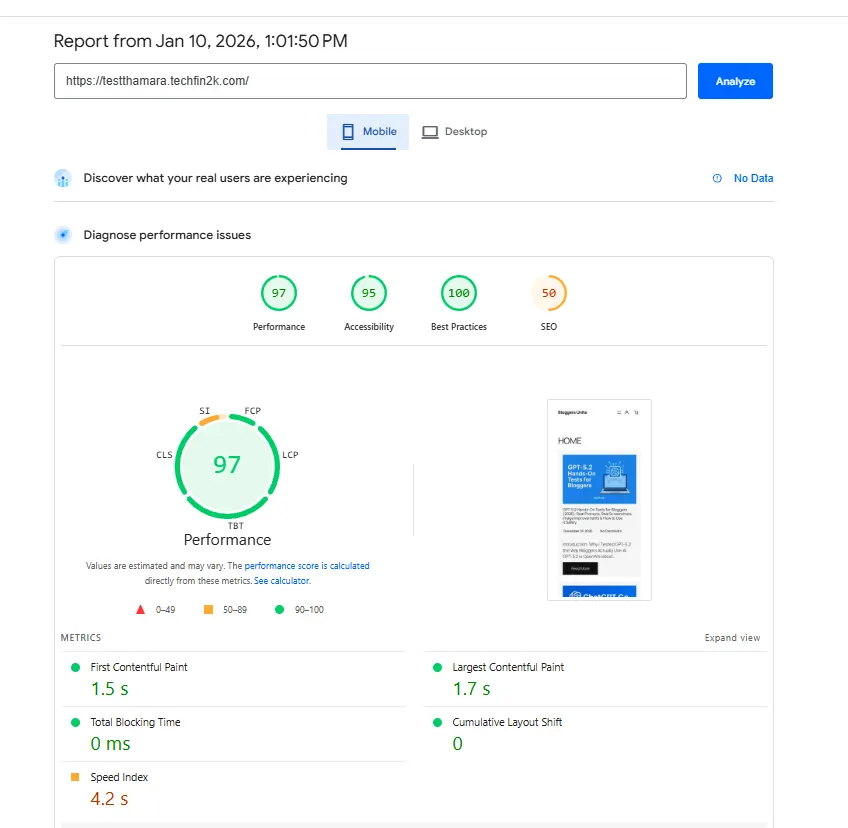Click the 4.2 s Speed Index value

pos(109,799)
